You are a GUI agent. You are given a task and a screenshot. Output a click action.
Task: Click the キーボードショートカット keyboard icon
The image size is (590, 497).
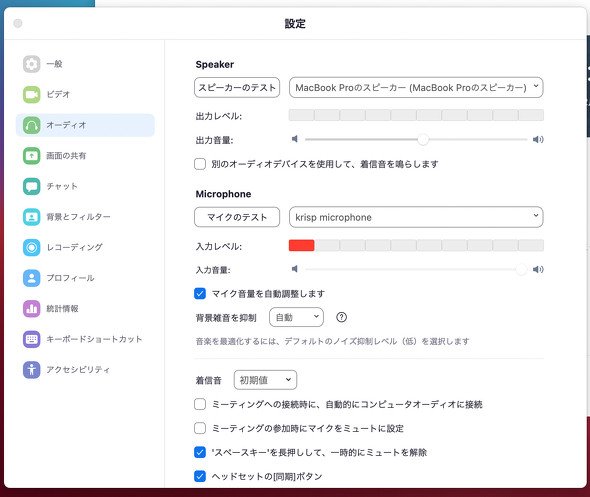[x=32, y=339]
